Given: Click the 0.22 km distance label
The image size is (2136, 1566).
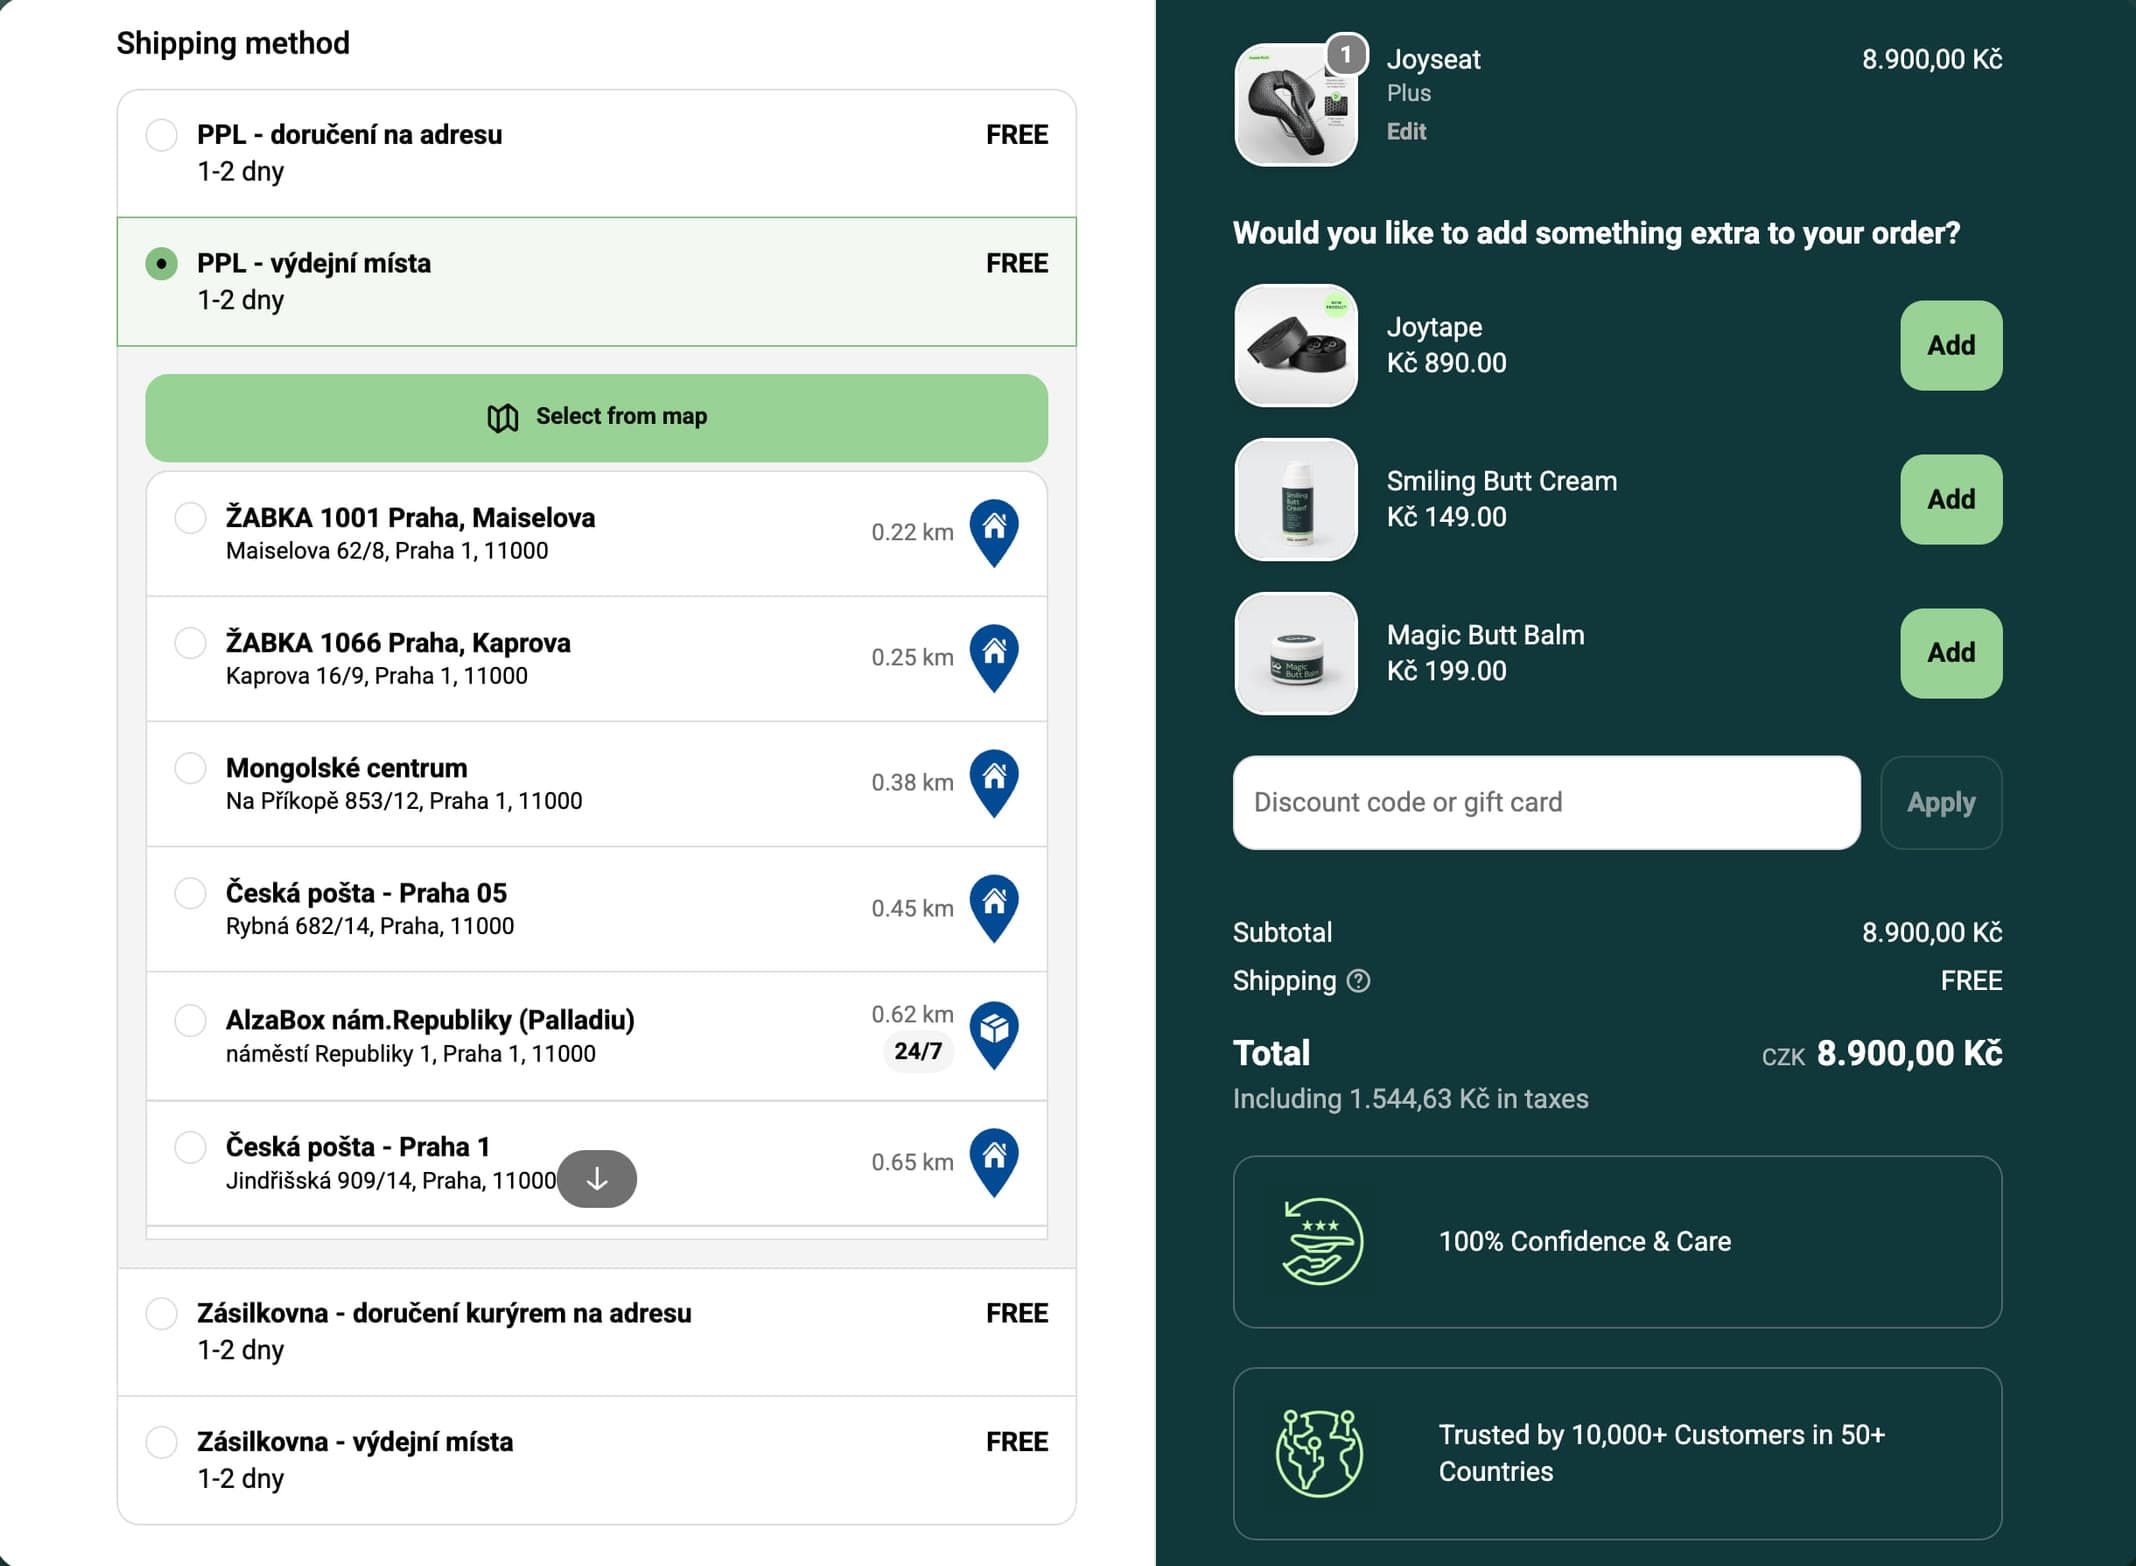Looking at the screenshot, I should tap(912, 532).
